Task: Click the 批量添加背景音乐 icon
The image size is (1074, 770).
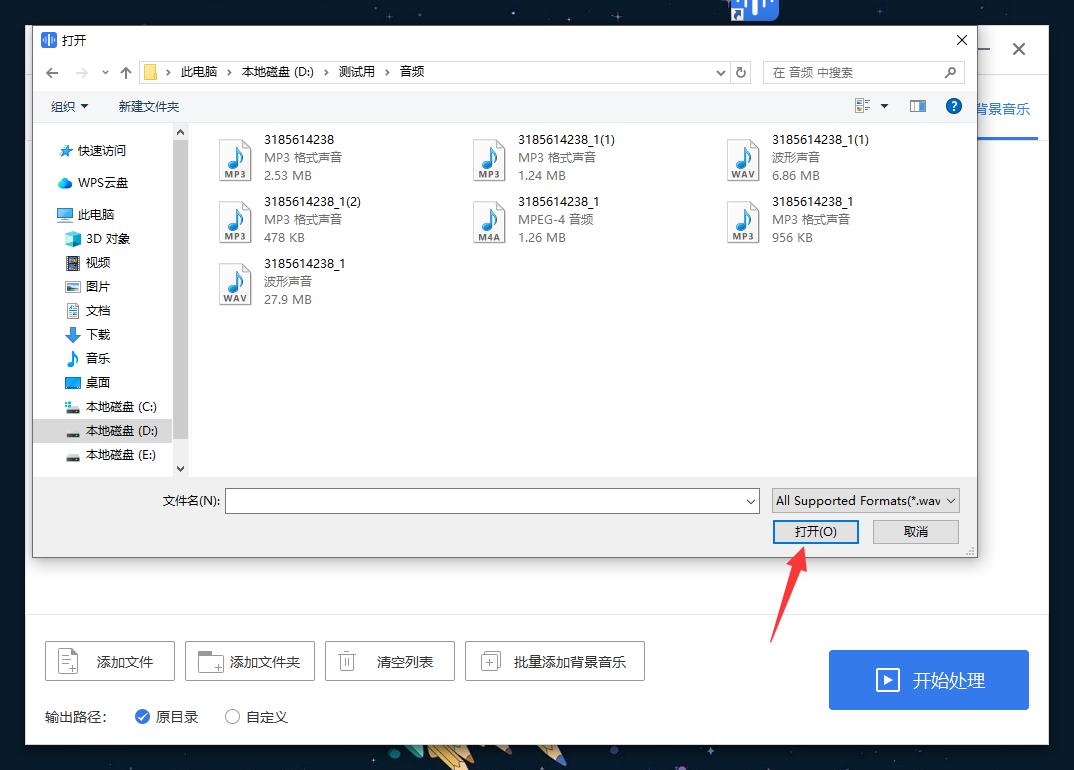Action: pyautogui.click(x=490, y=660)
